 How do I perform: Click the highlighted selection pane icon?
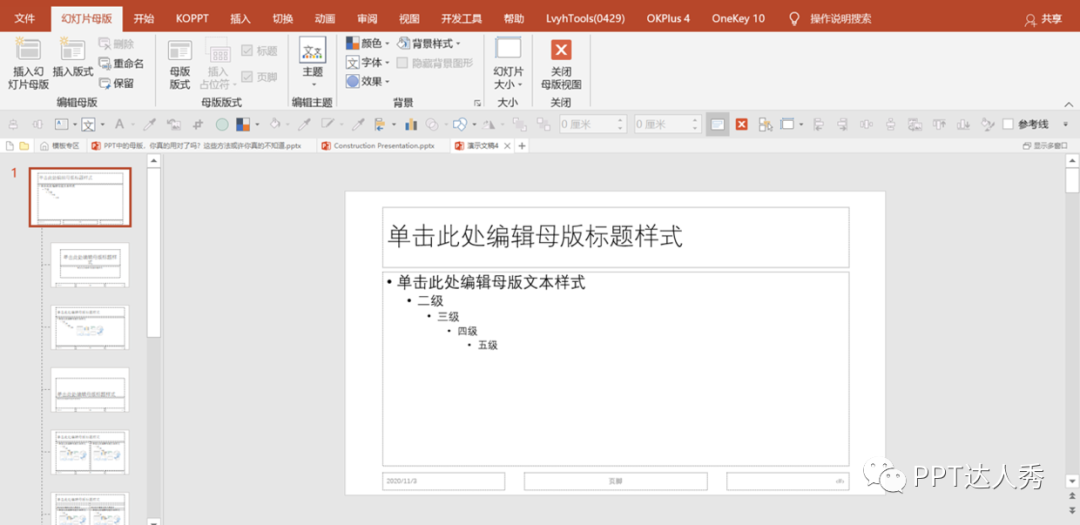coord(718,125)
